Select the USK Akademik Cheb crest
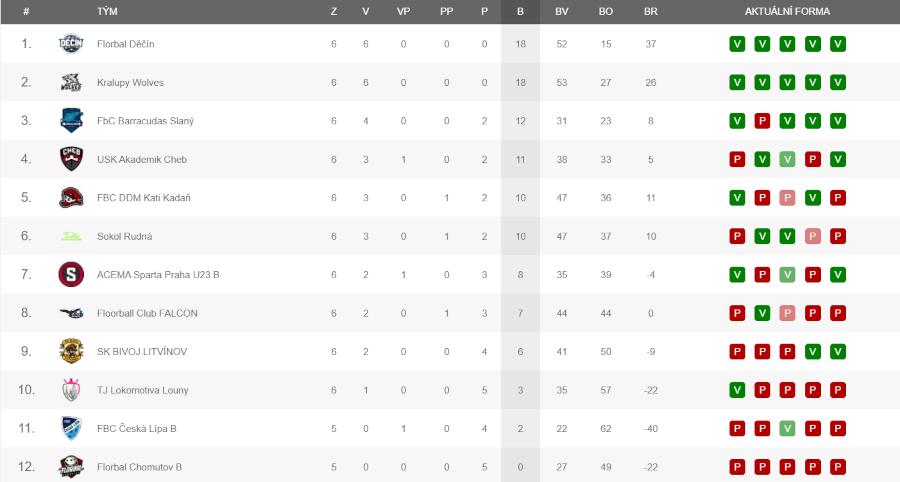Screen dimensions: 900x482 click(x=71, y=159)
